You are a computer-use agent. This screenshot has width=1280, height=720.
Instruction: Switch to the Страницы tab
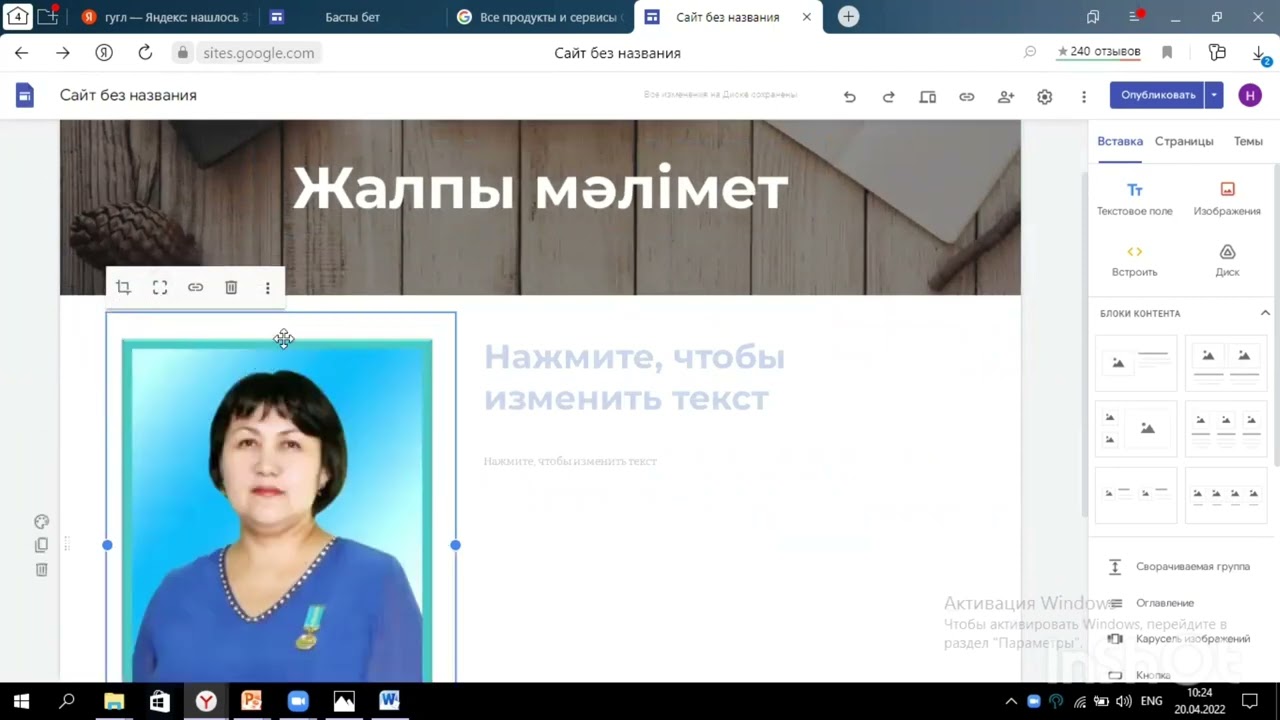click(x=1184, y=142)
